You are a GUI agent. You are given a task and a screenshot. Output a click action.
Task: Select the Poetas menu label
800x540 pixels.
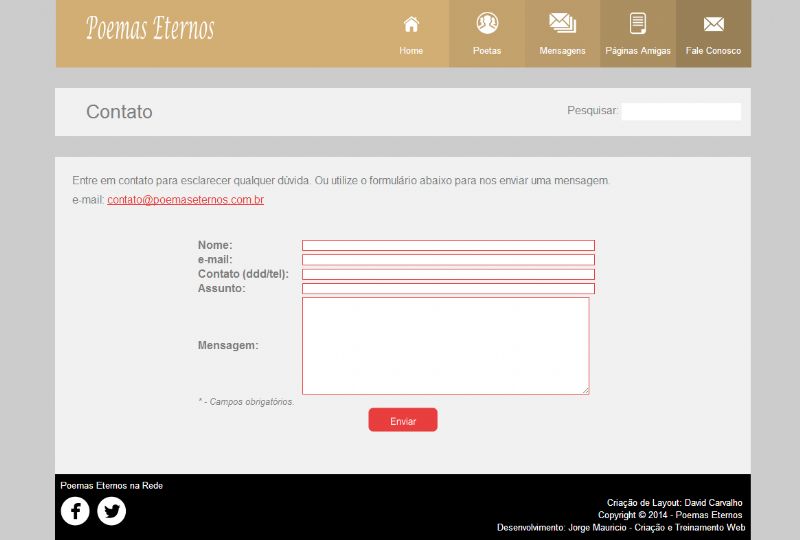pos(487,51)
